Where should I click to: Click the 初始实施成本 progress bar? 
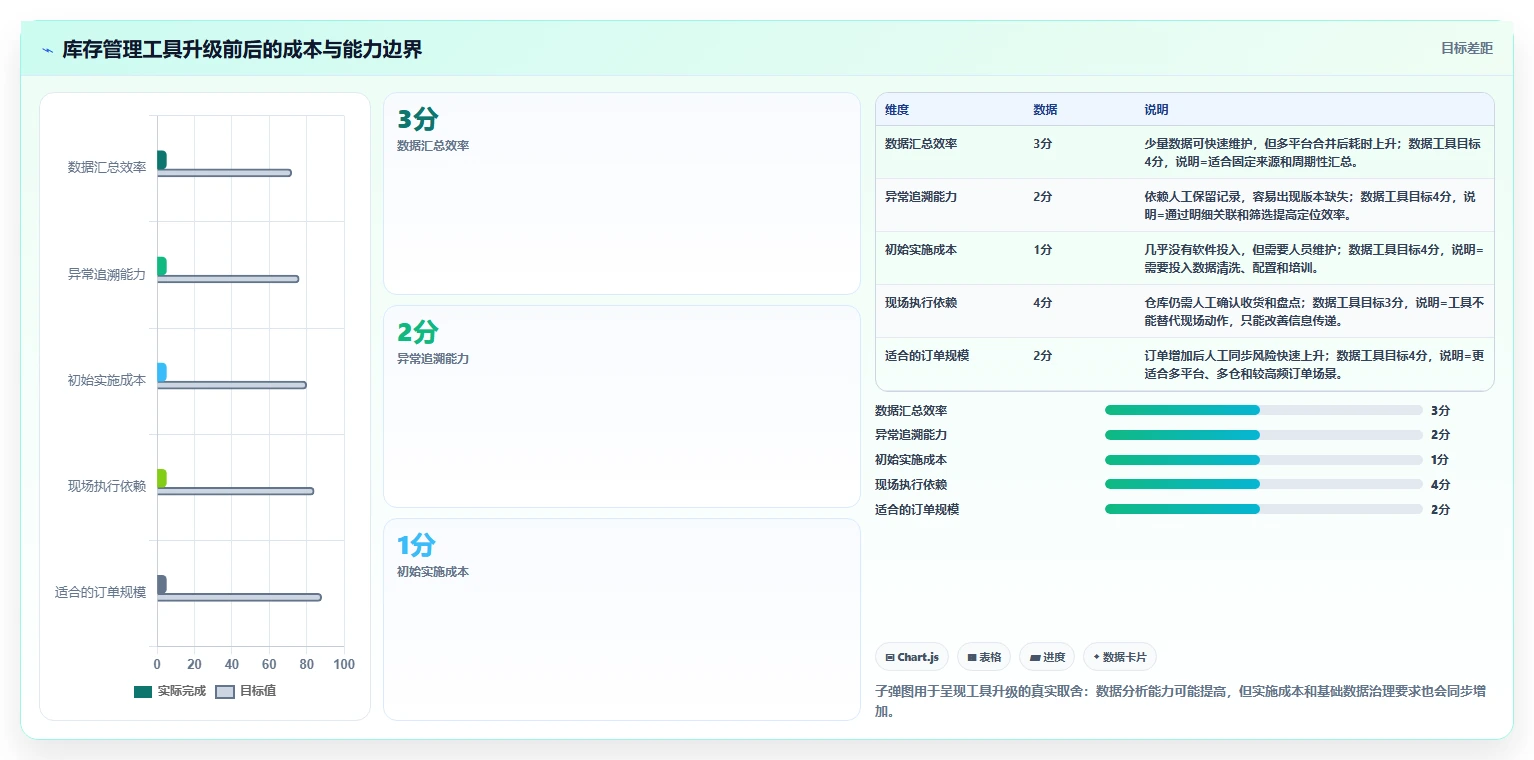(x=1263, y=460)
